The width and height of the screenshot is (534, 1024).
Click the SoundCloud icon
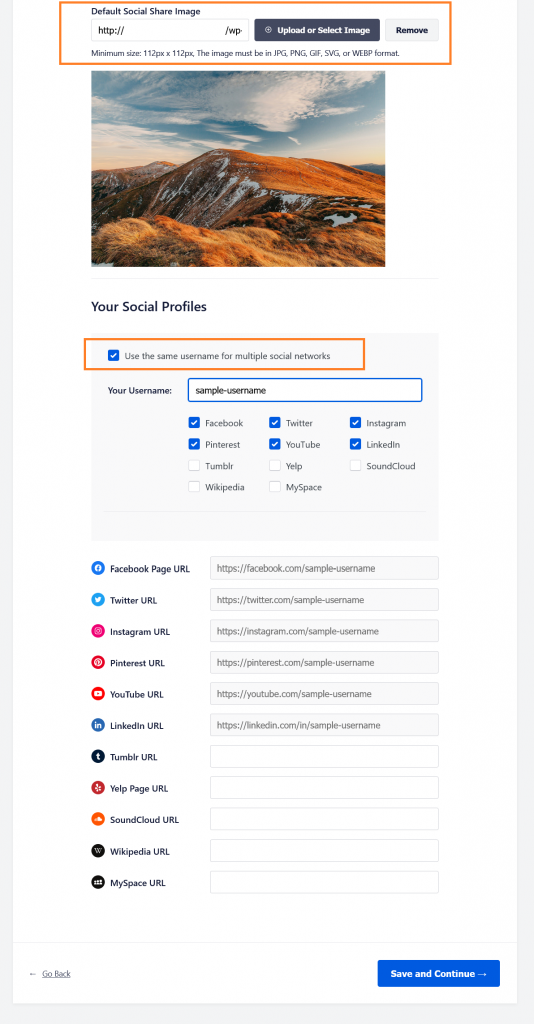[98, 819]
